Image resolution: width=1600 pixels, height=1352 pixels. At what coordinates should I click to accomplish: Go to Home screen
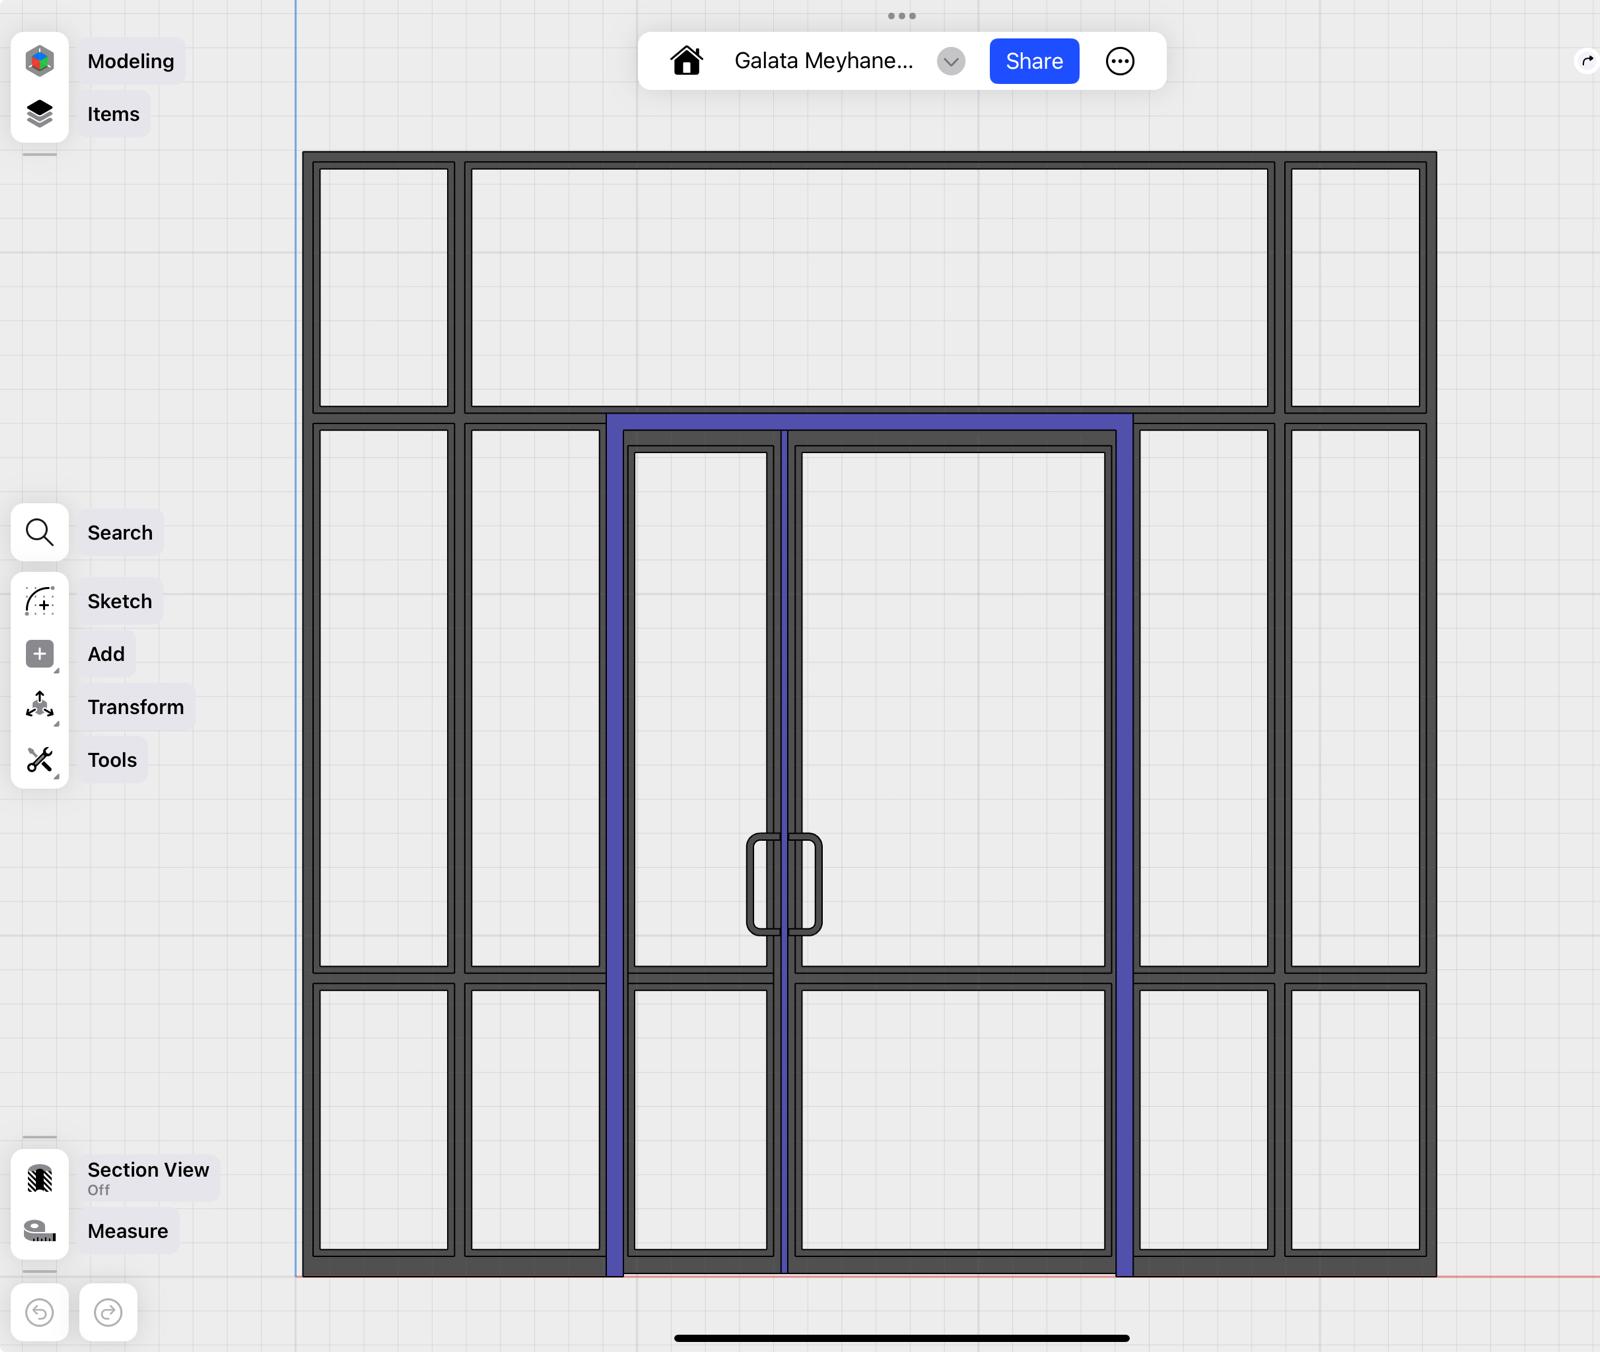tap(686, 61)
